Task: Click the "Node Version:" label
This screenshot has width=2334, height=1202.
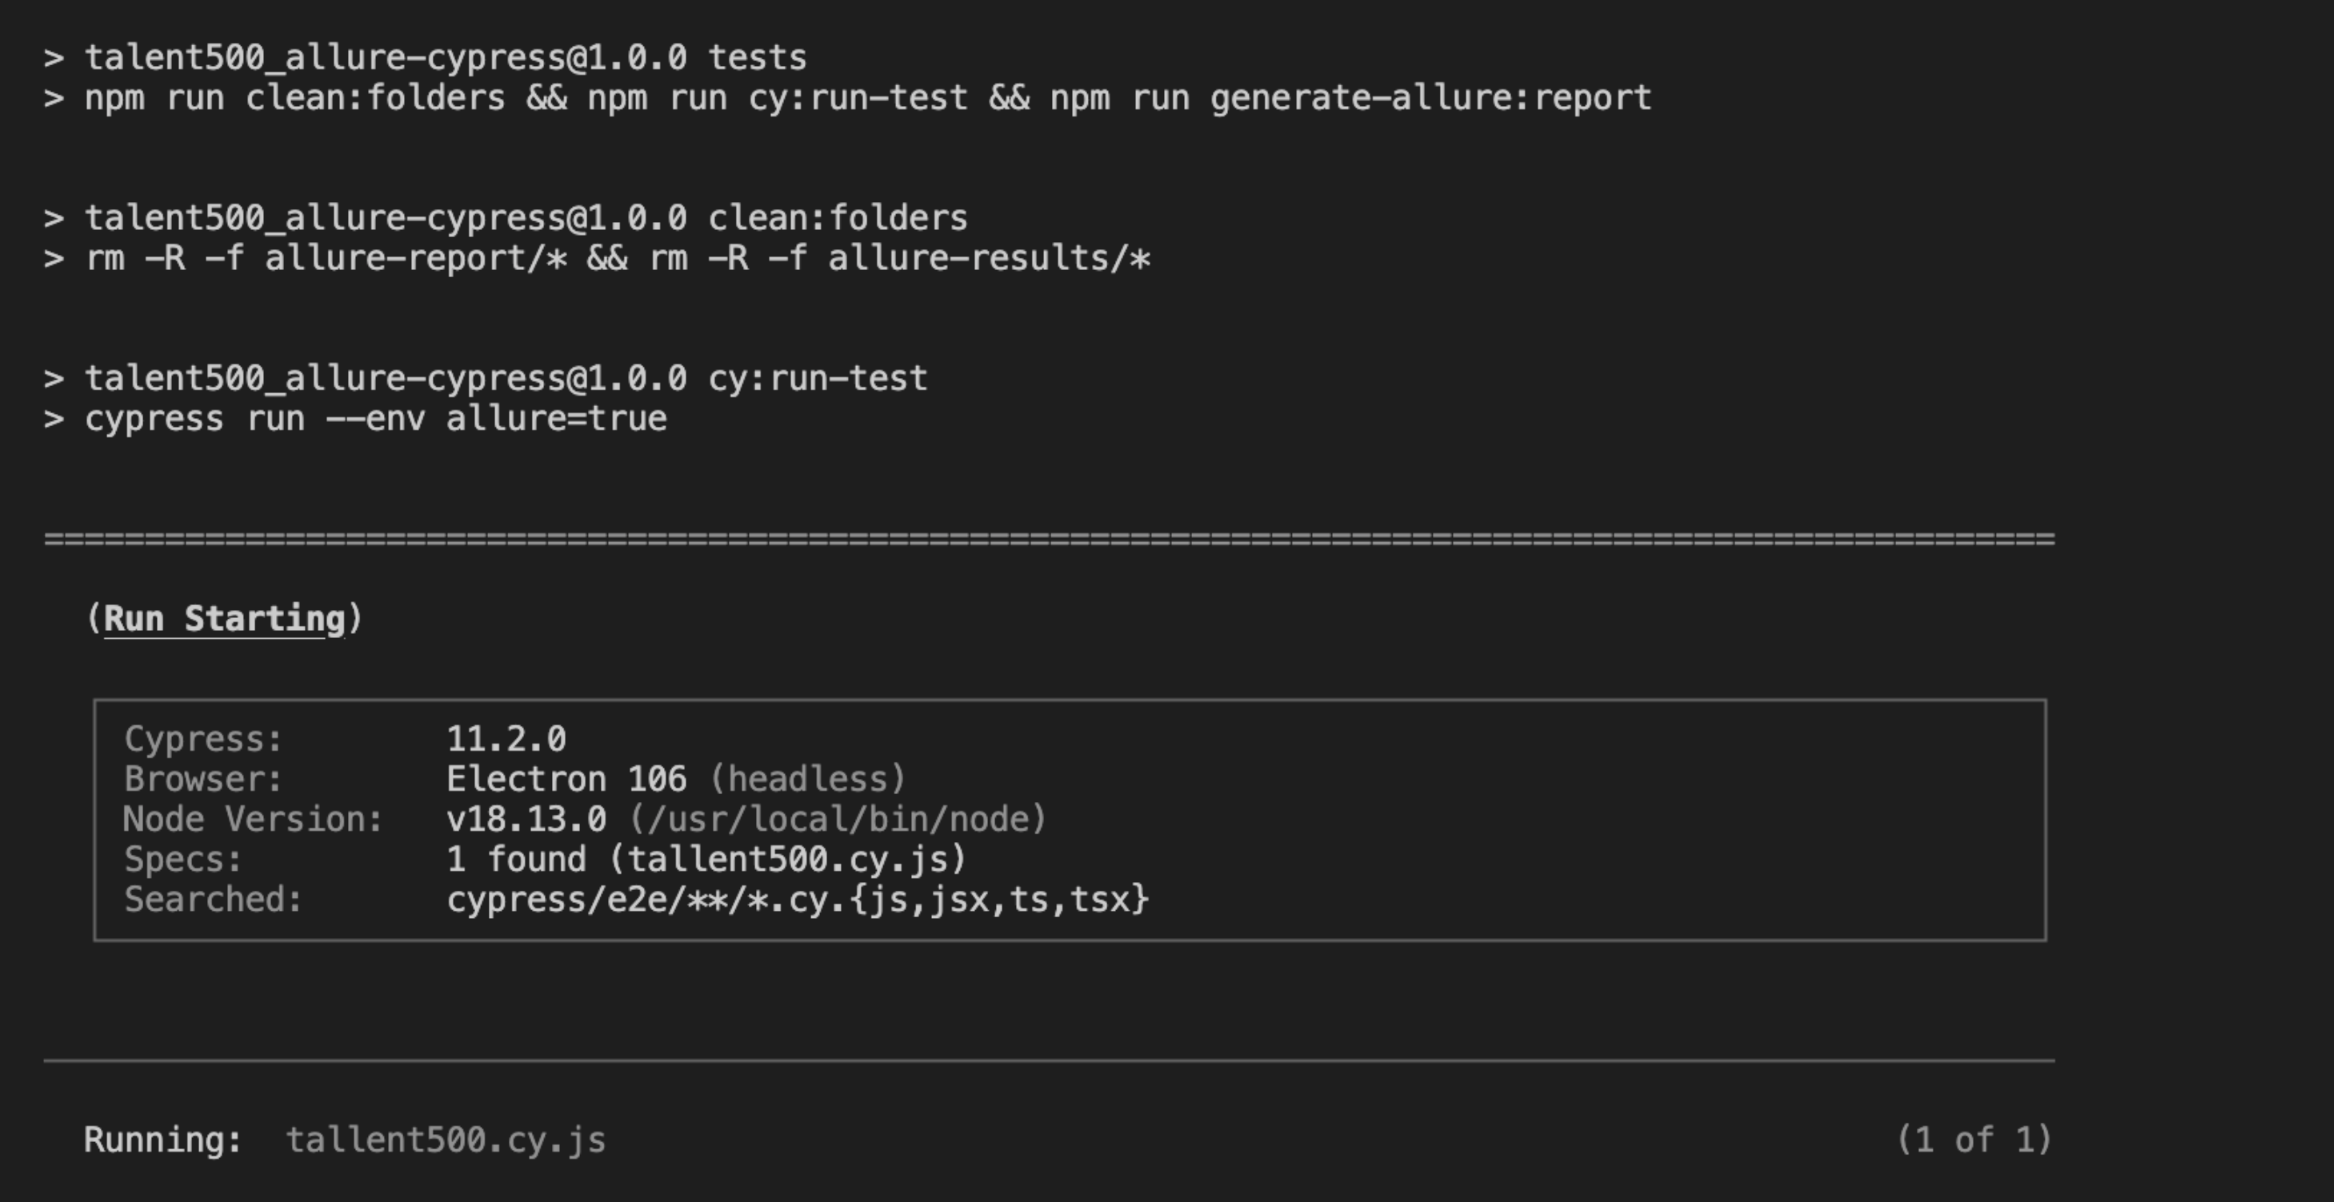Action: [x=253, y=820]
